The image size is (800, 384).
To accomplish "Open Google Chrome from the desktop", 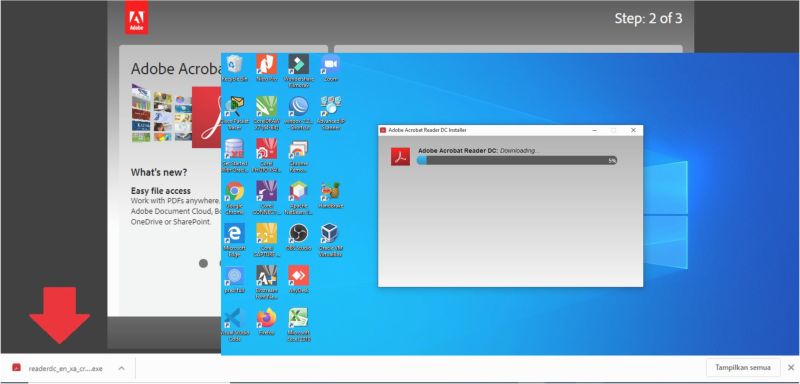I will [234, 197].
